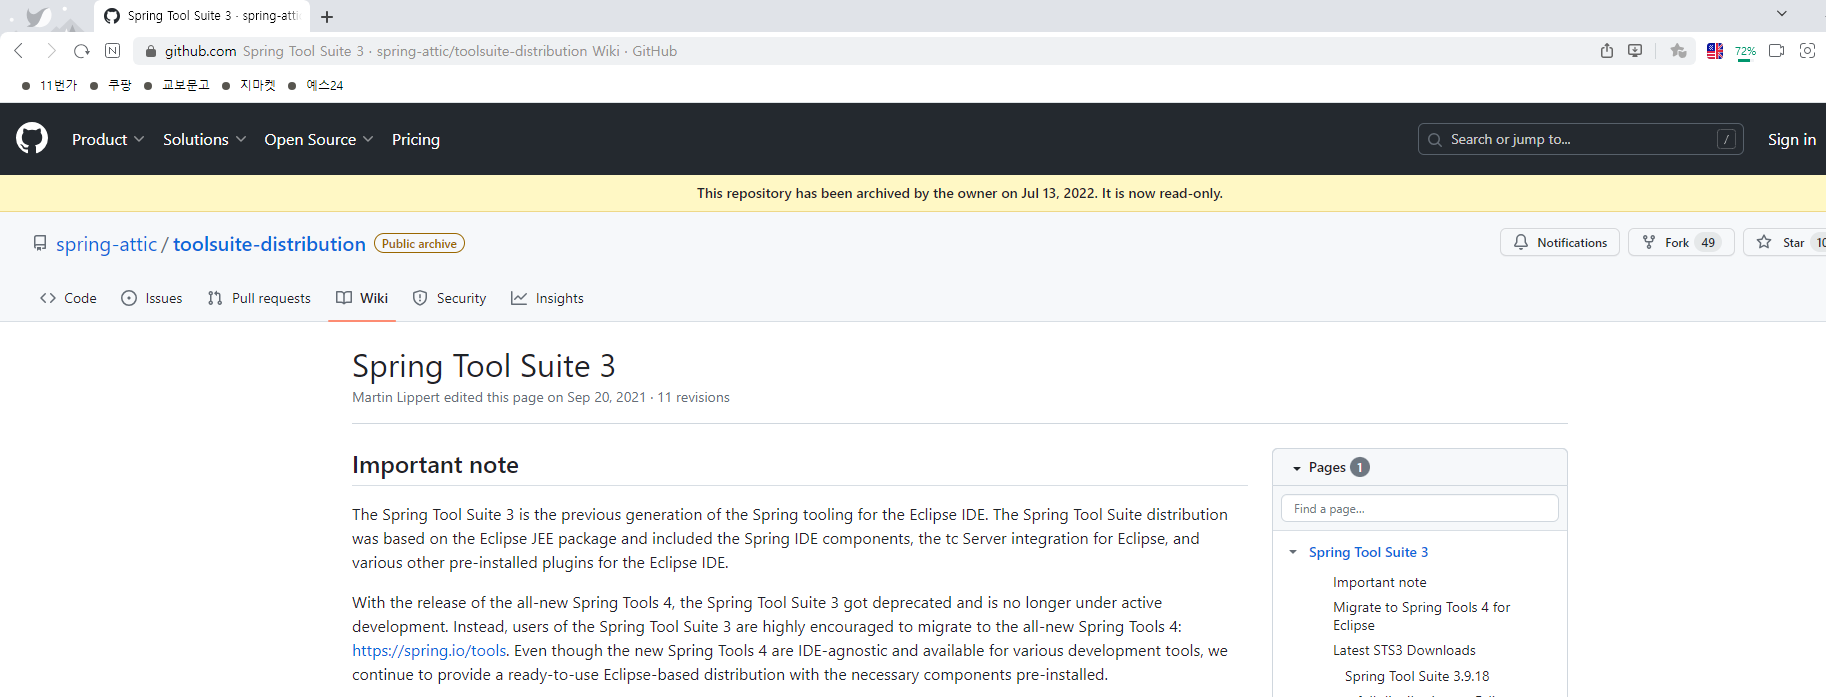1826x697 pixels.
Task: Click the video recording toolbar icon
Action: [x=1777, y=51]
